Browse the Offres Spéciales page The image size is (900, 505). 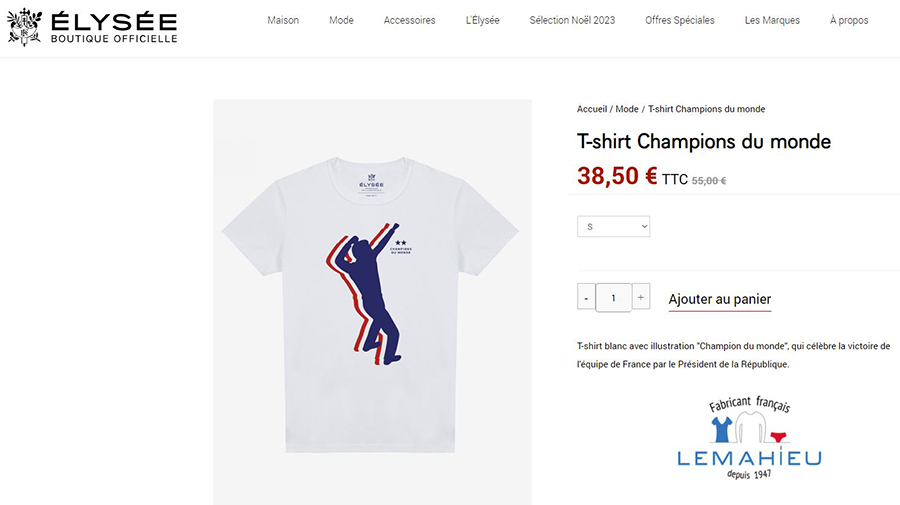[680, 21]
